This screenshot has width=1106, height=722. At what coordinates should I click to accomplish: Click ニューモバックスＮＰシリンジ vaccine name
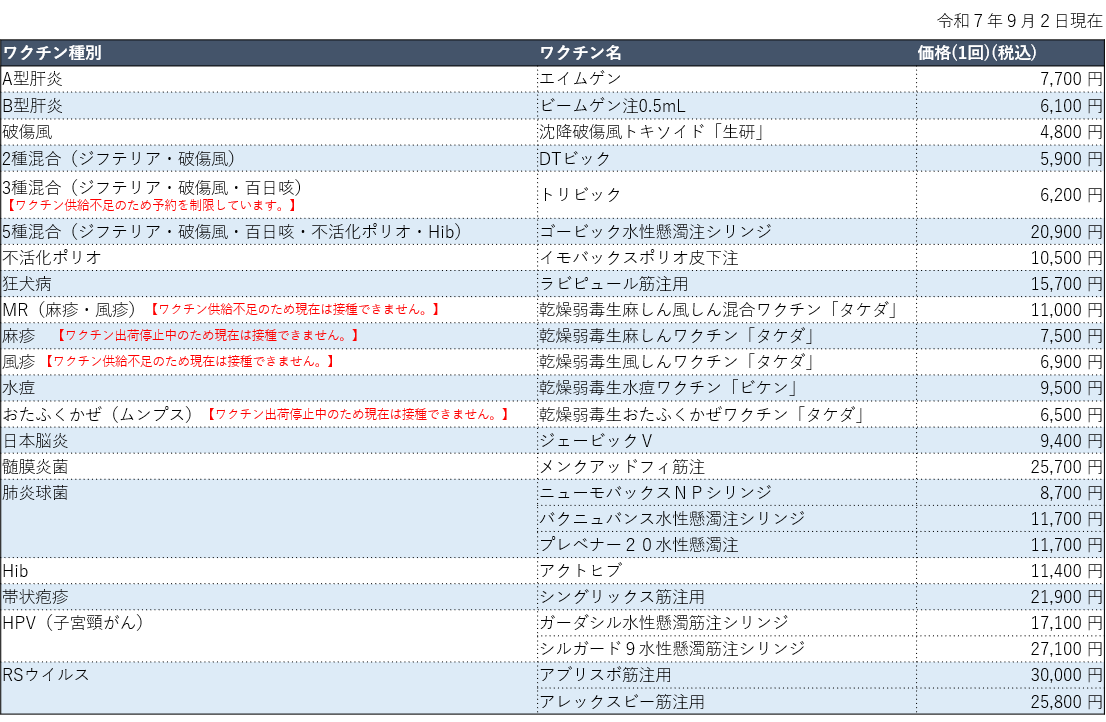pyautogui.click(x=656, y=493)
